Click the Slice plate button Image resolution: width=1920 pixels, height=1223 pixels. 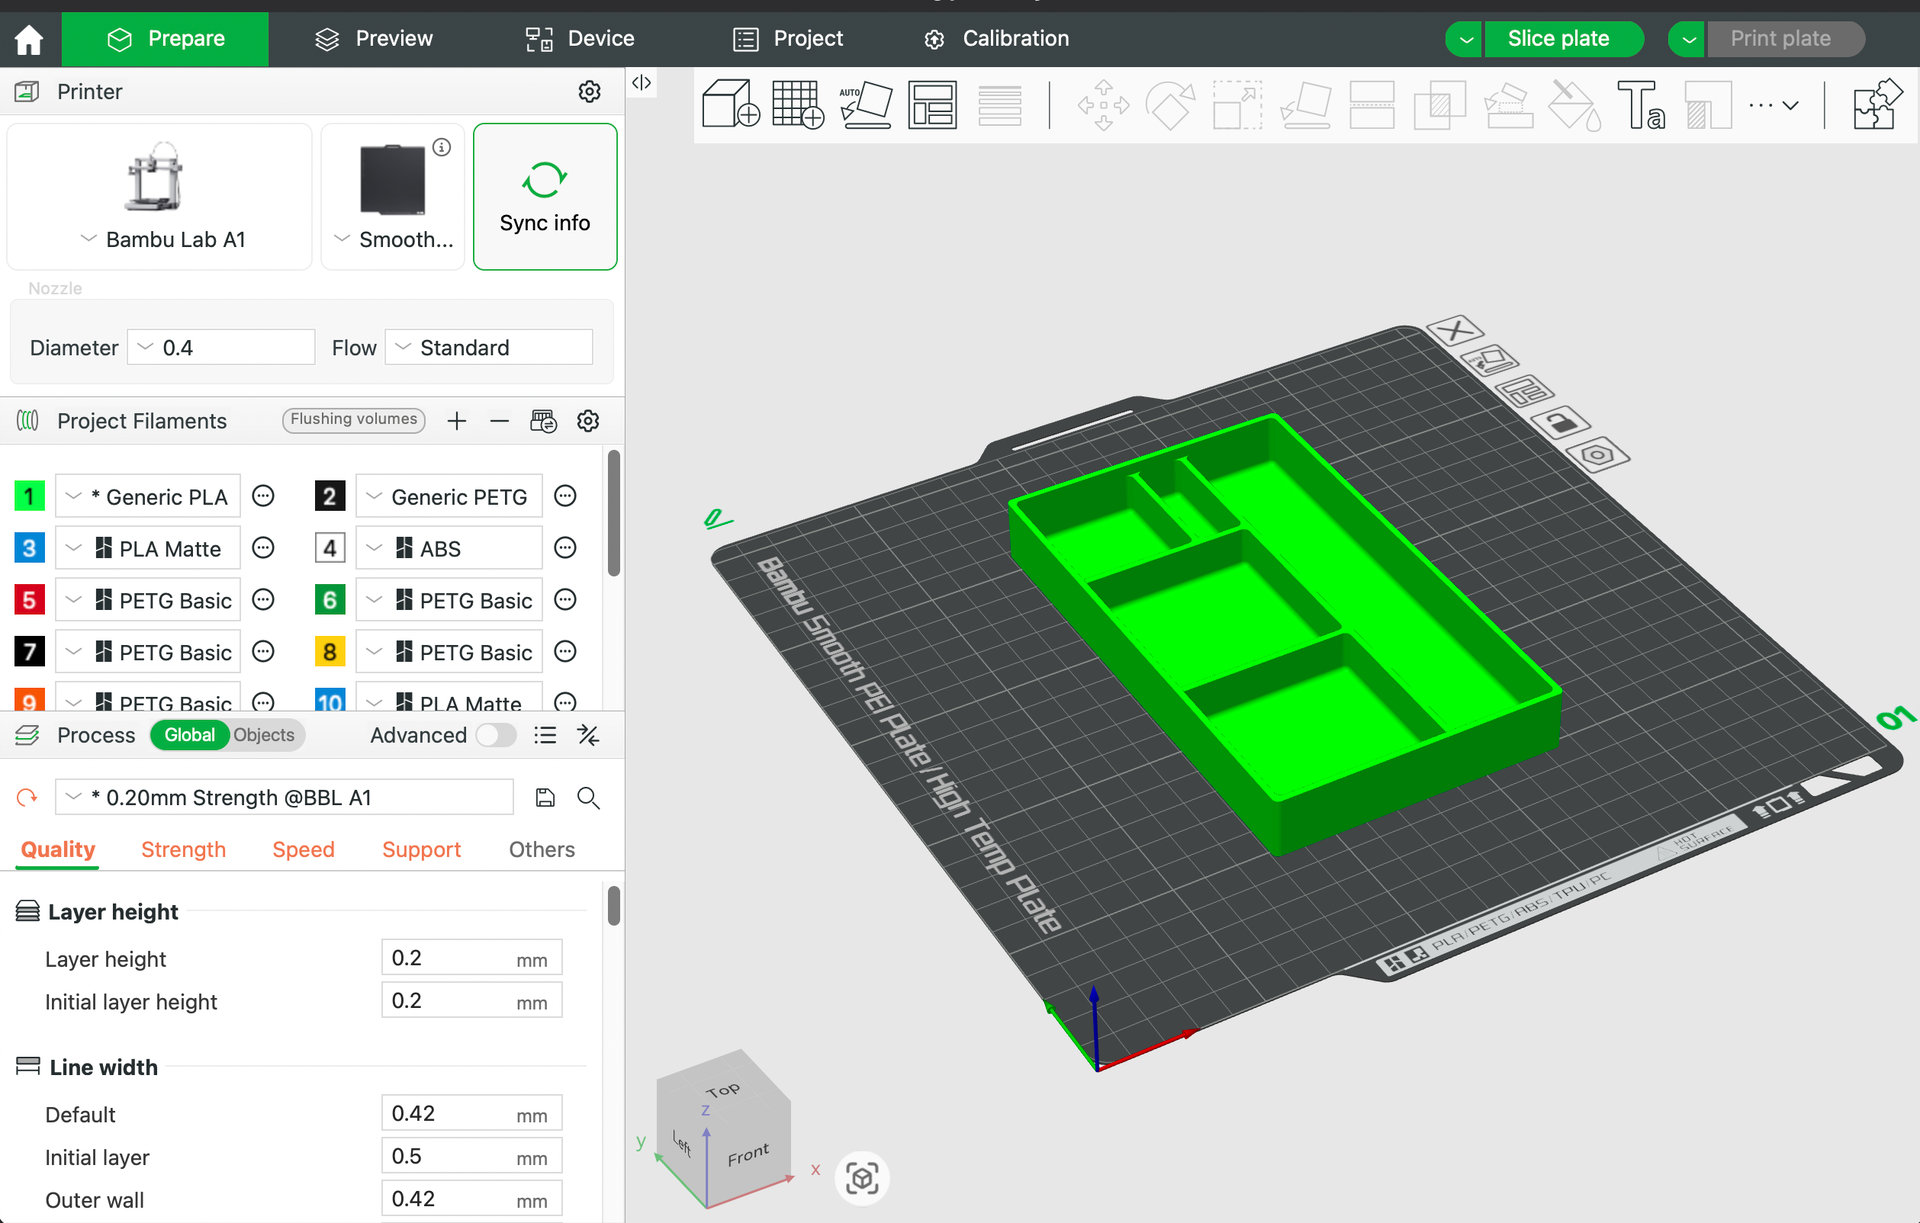tap(1558, 39)
